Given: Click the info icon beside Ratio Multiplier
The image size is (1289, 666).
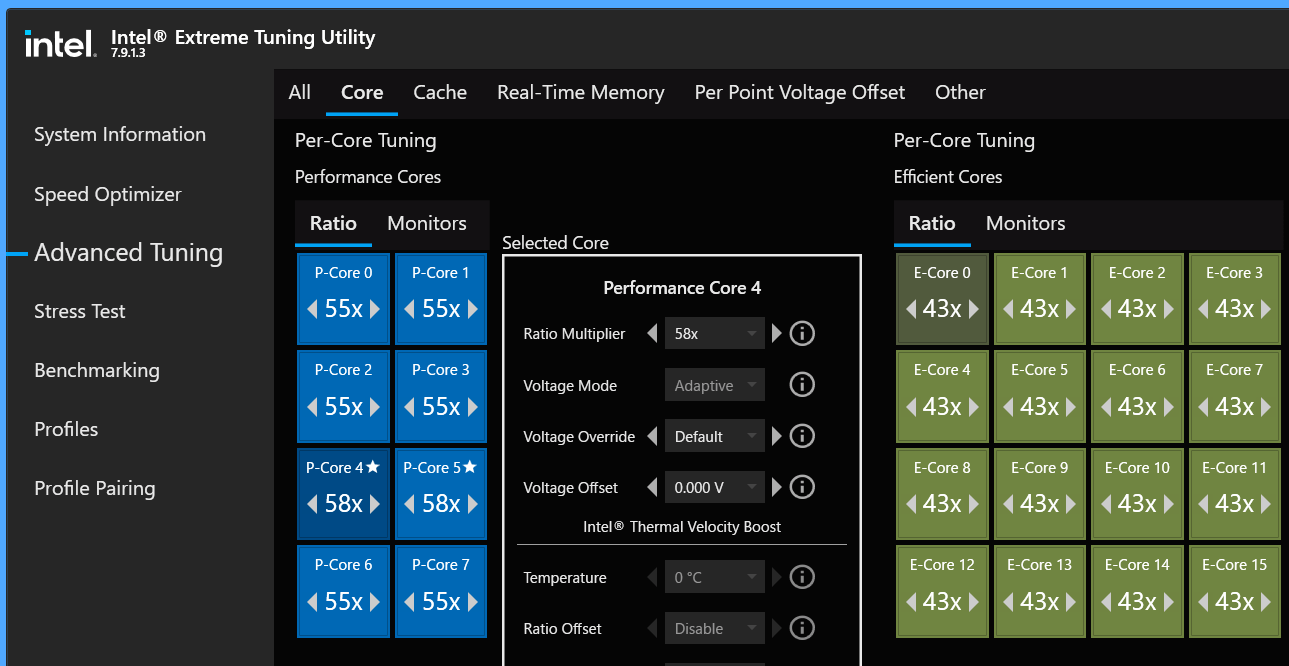Looking at the screenshot, I should point(802,333).
